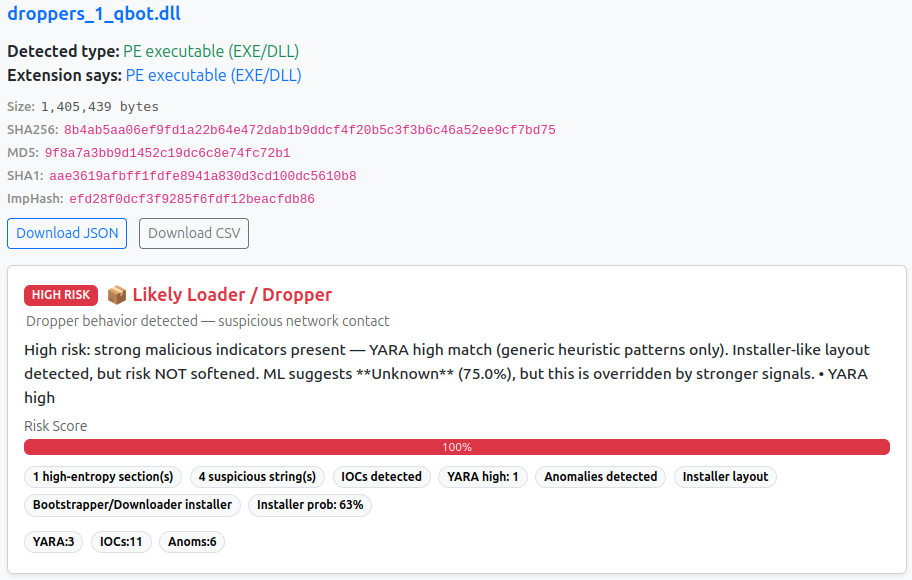The width and height of the screenshot is (912, 580).
Task: Click the YARA high: 1 tag
Action: point(482,476)
